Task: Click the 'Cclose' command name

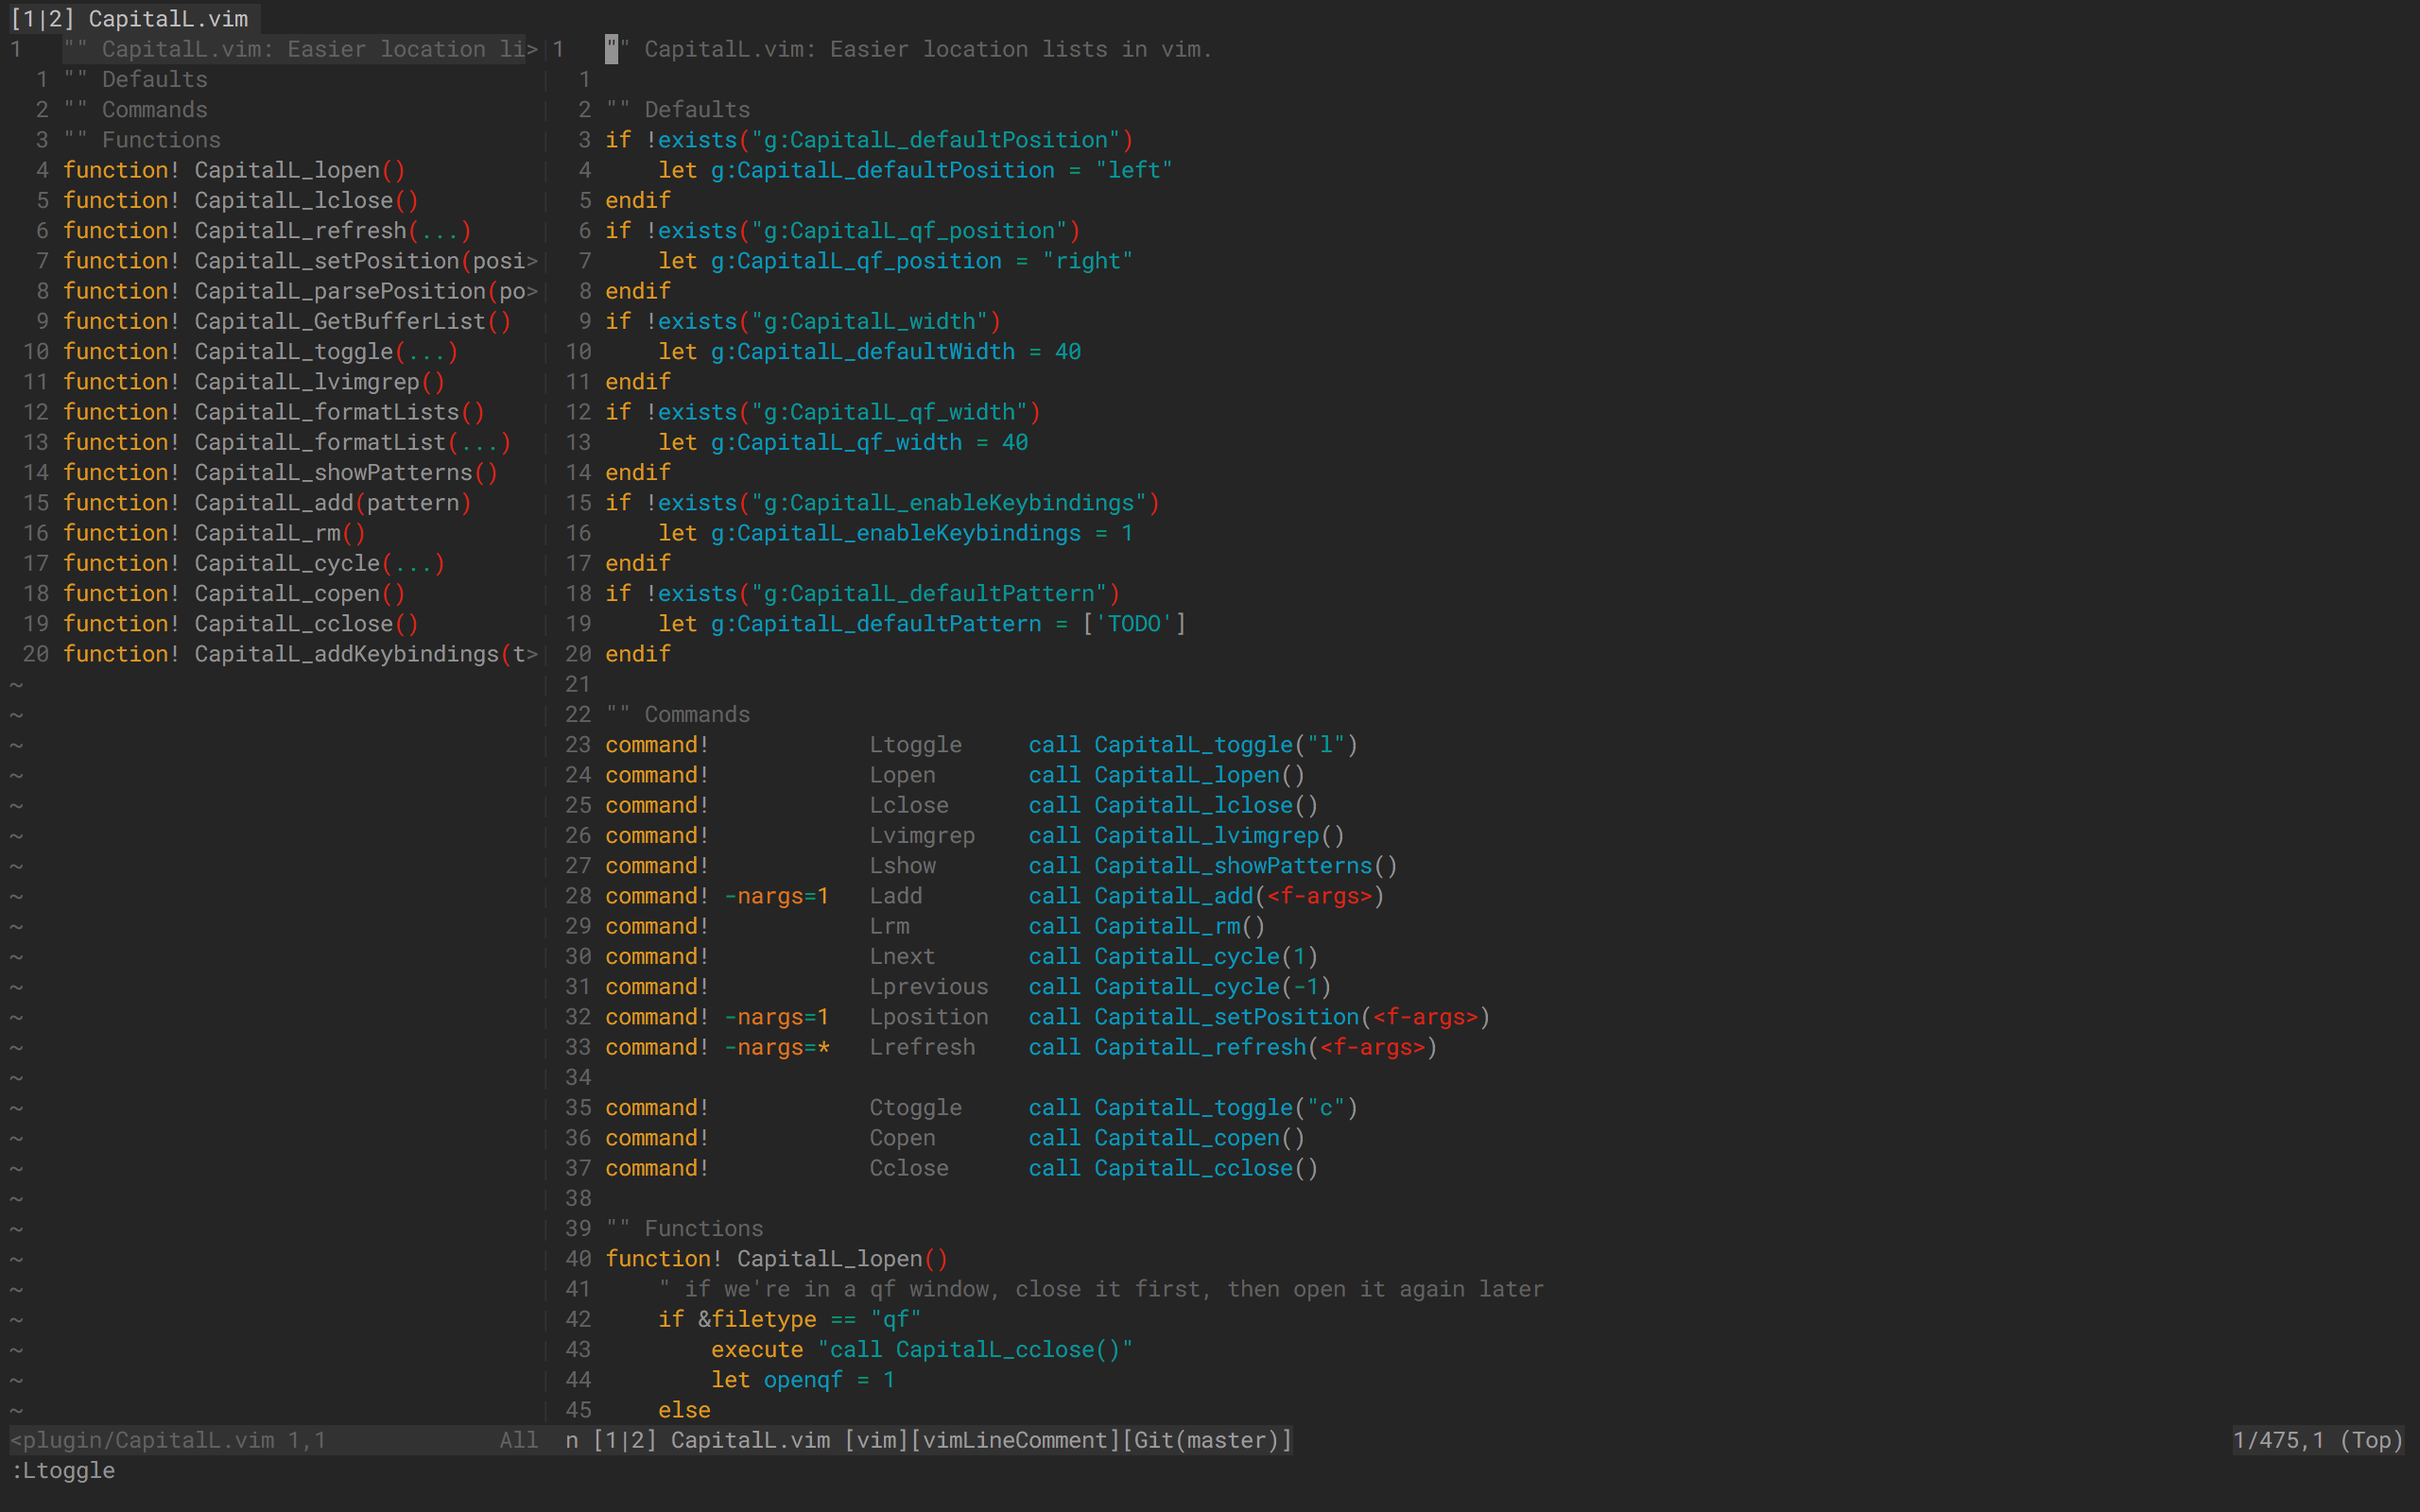Action: point(909,1168)
